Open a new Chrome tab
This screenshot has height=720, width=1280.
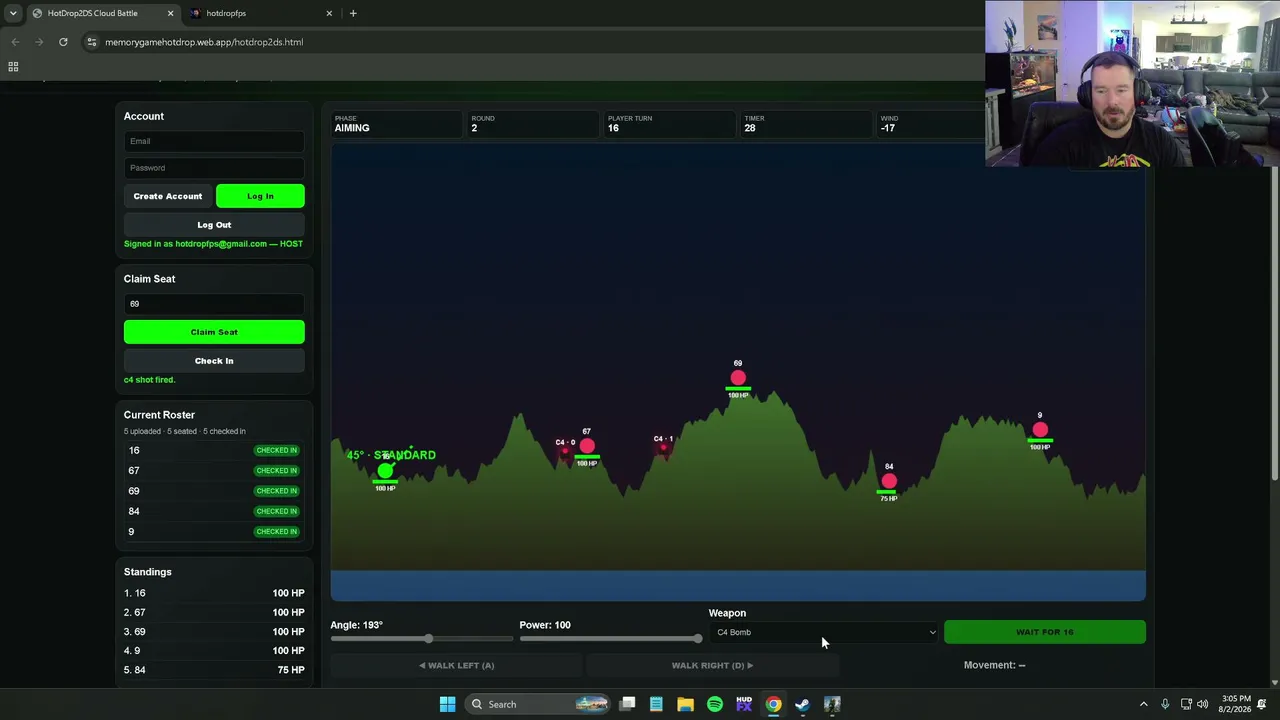(x=353, y=13)
